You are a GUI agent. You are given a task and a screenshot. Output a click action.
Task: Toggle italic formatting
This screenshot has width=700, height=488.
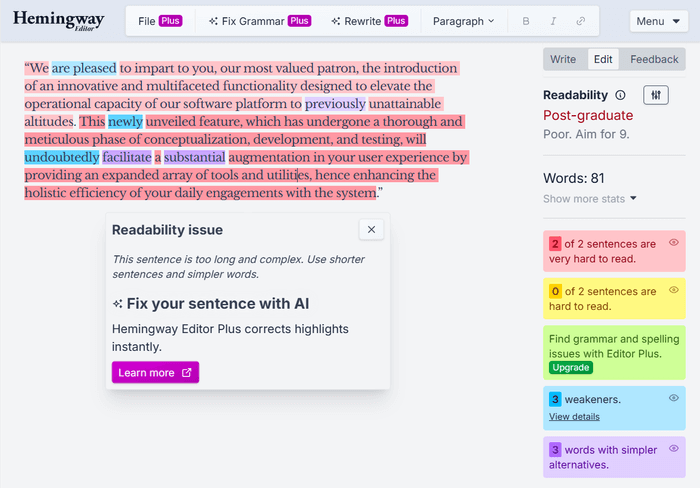click(x=553, y=21)
